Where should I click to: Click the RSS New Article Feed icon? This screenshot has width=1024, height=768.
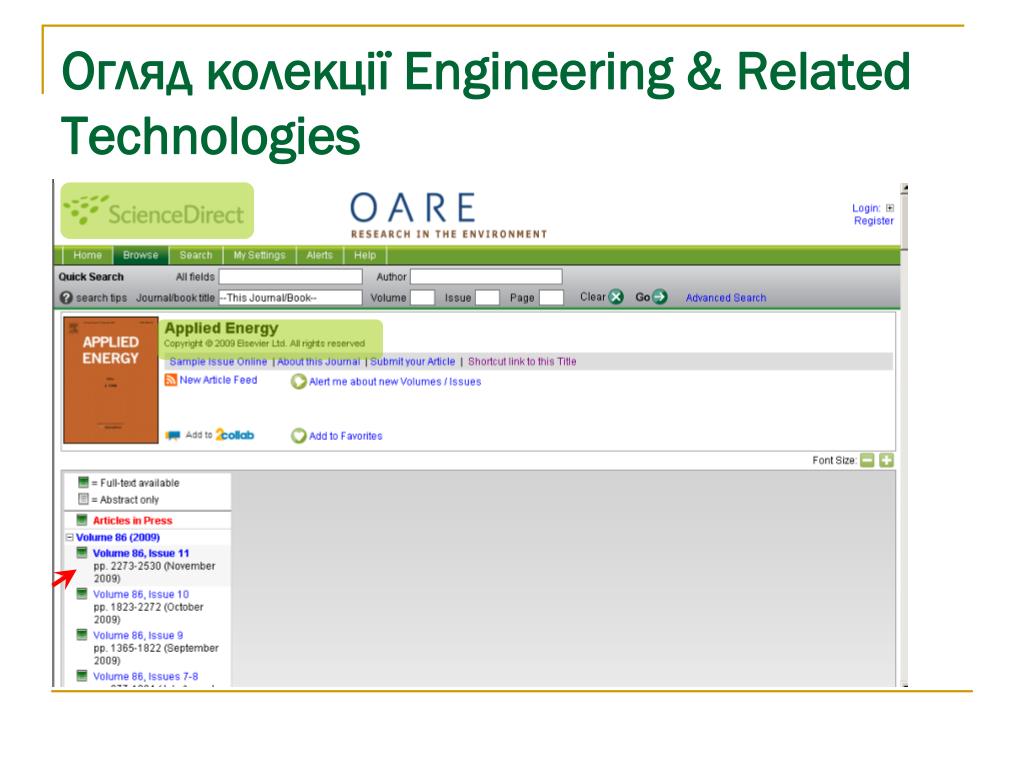[x=170, y=380]
